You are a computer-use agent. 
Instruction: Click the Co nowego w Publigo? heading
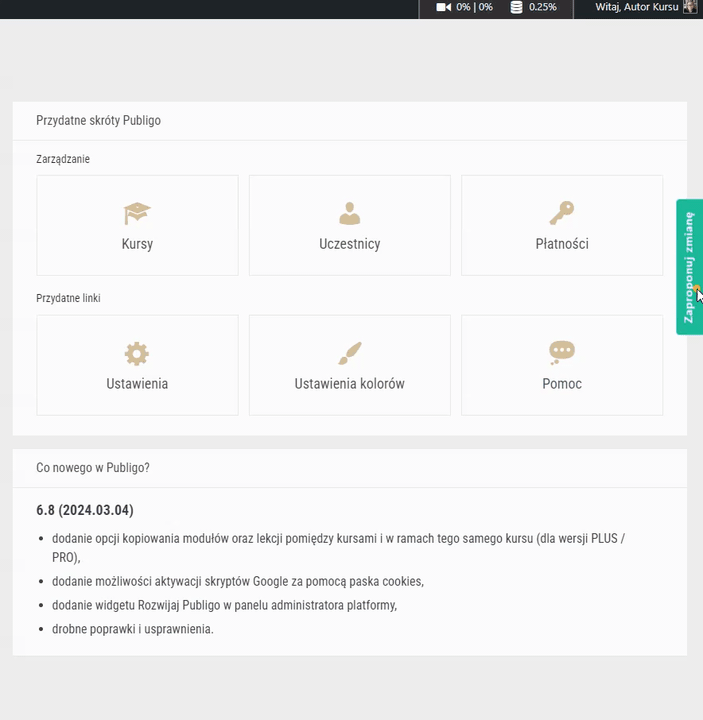tap(93, 467)
